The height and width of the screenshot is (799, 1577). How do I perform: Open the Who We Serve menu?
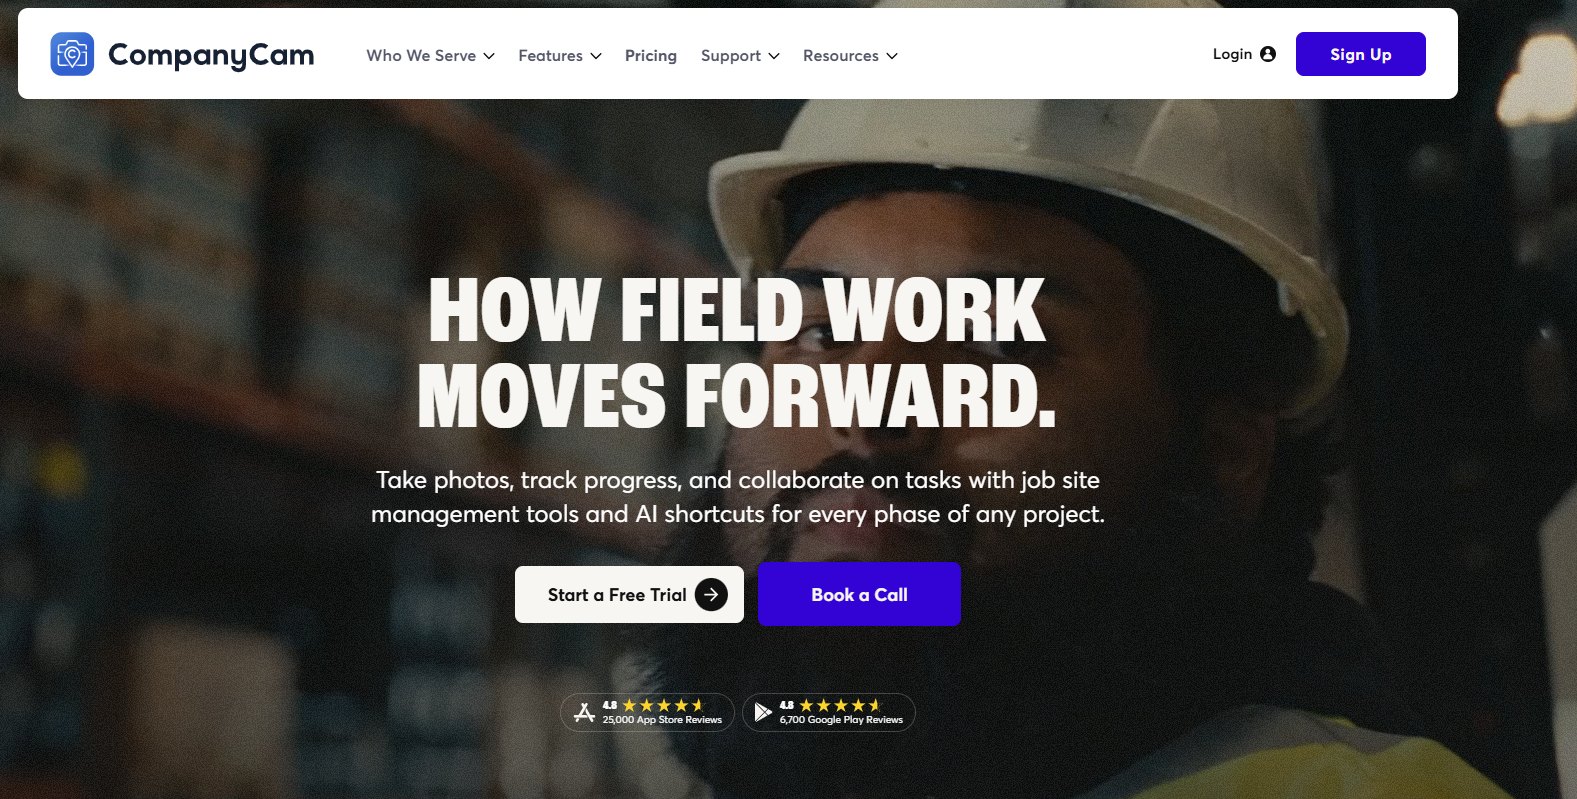point(421,56)
